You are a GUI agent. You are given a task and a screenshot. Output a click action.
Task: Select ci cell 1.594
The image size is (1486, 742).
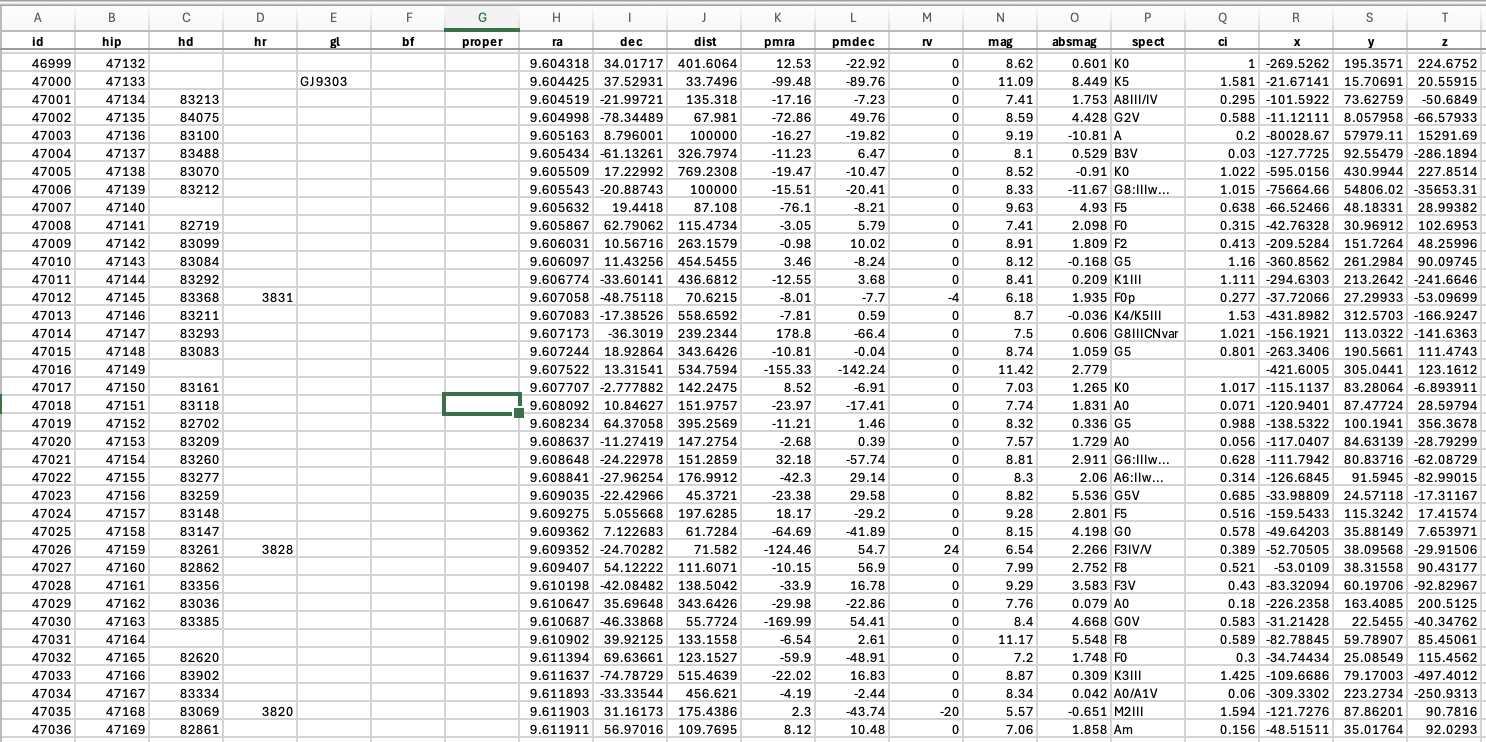click(1222, 710)
